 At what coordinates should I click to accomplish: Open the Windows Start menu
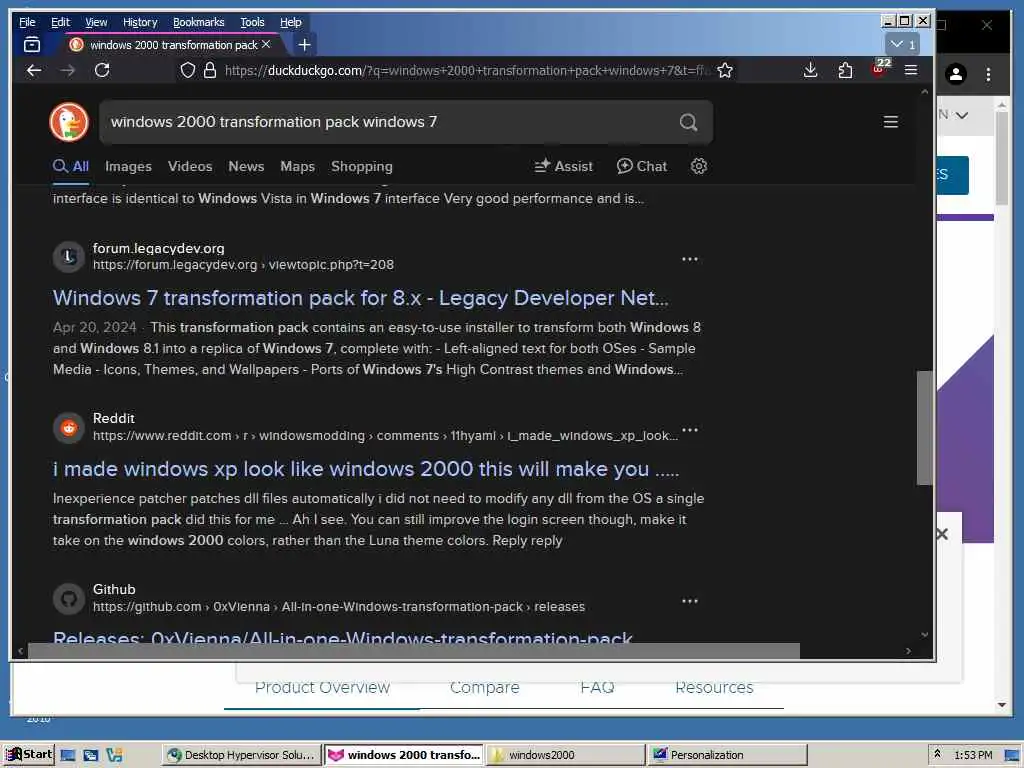tap(28, 754)
